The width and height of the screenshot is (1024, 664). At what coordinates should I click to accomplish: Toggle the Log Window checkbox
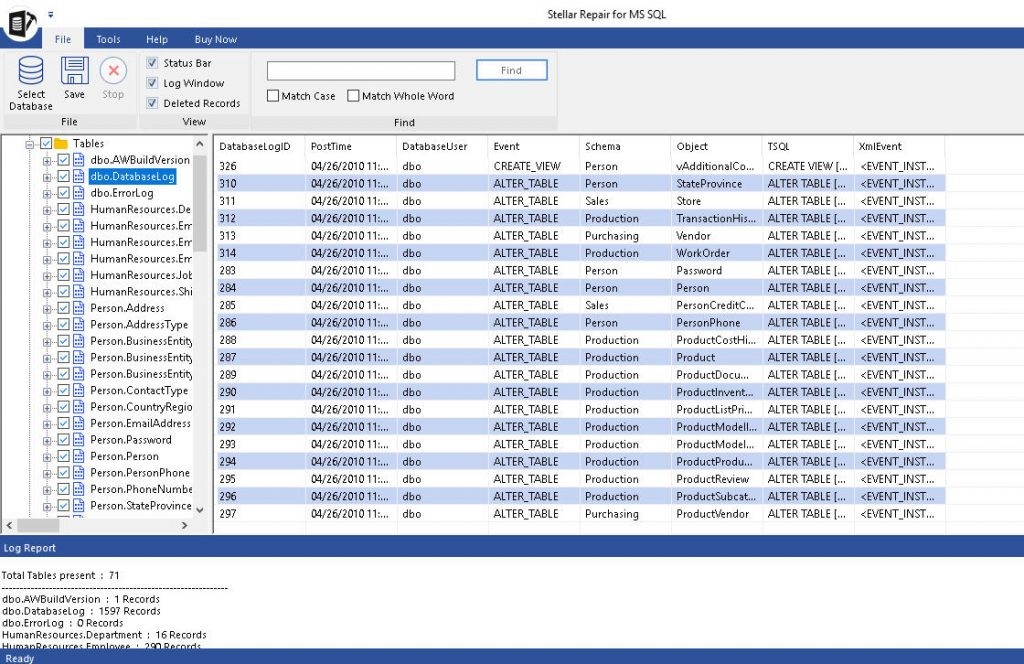tap(153, 83)
